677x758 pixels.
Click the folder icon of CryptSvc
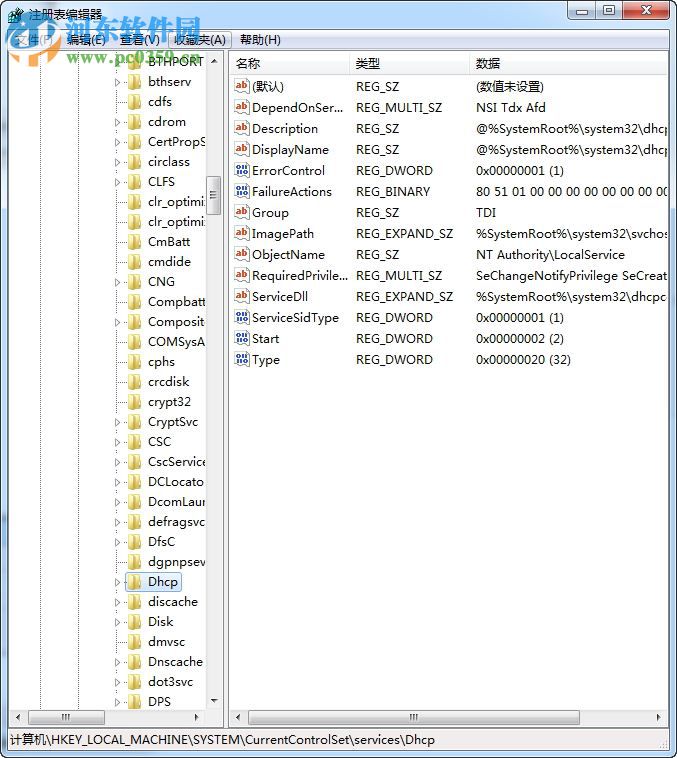tap(134, 422)
